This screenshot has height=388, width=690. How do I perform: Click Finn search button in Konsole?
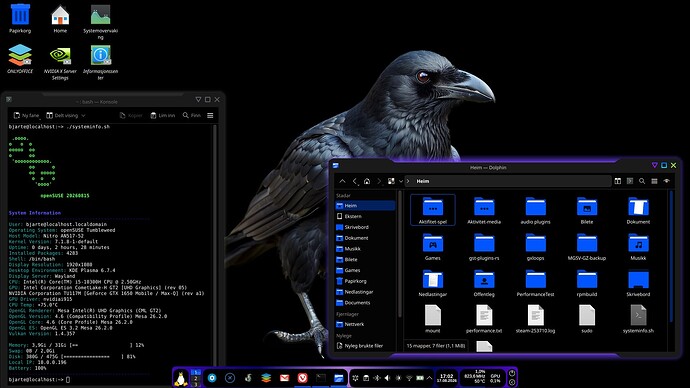[x=192, y=115]
